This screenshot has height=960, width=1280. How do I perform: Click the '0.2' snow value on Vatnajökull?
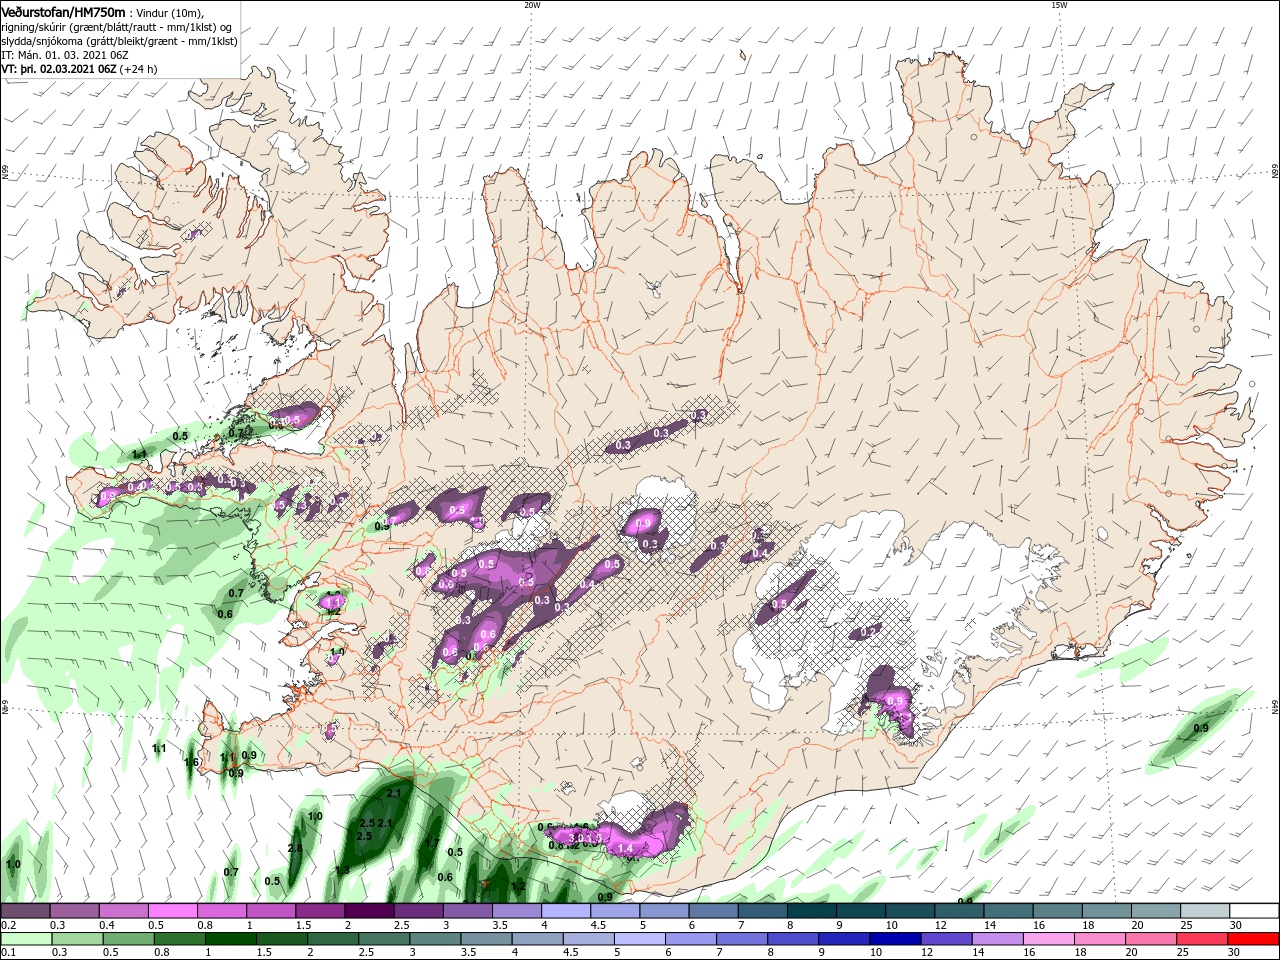click(868, 632)
